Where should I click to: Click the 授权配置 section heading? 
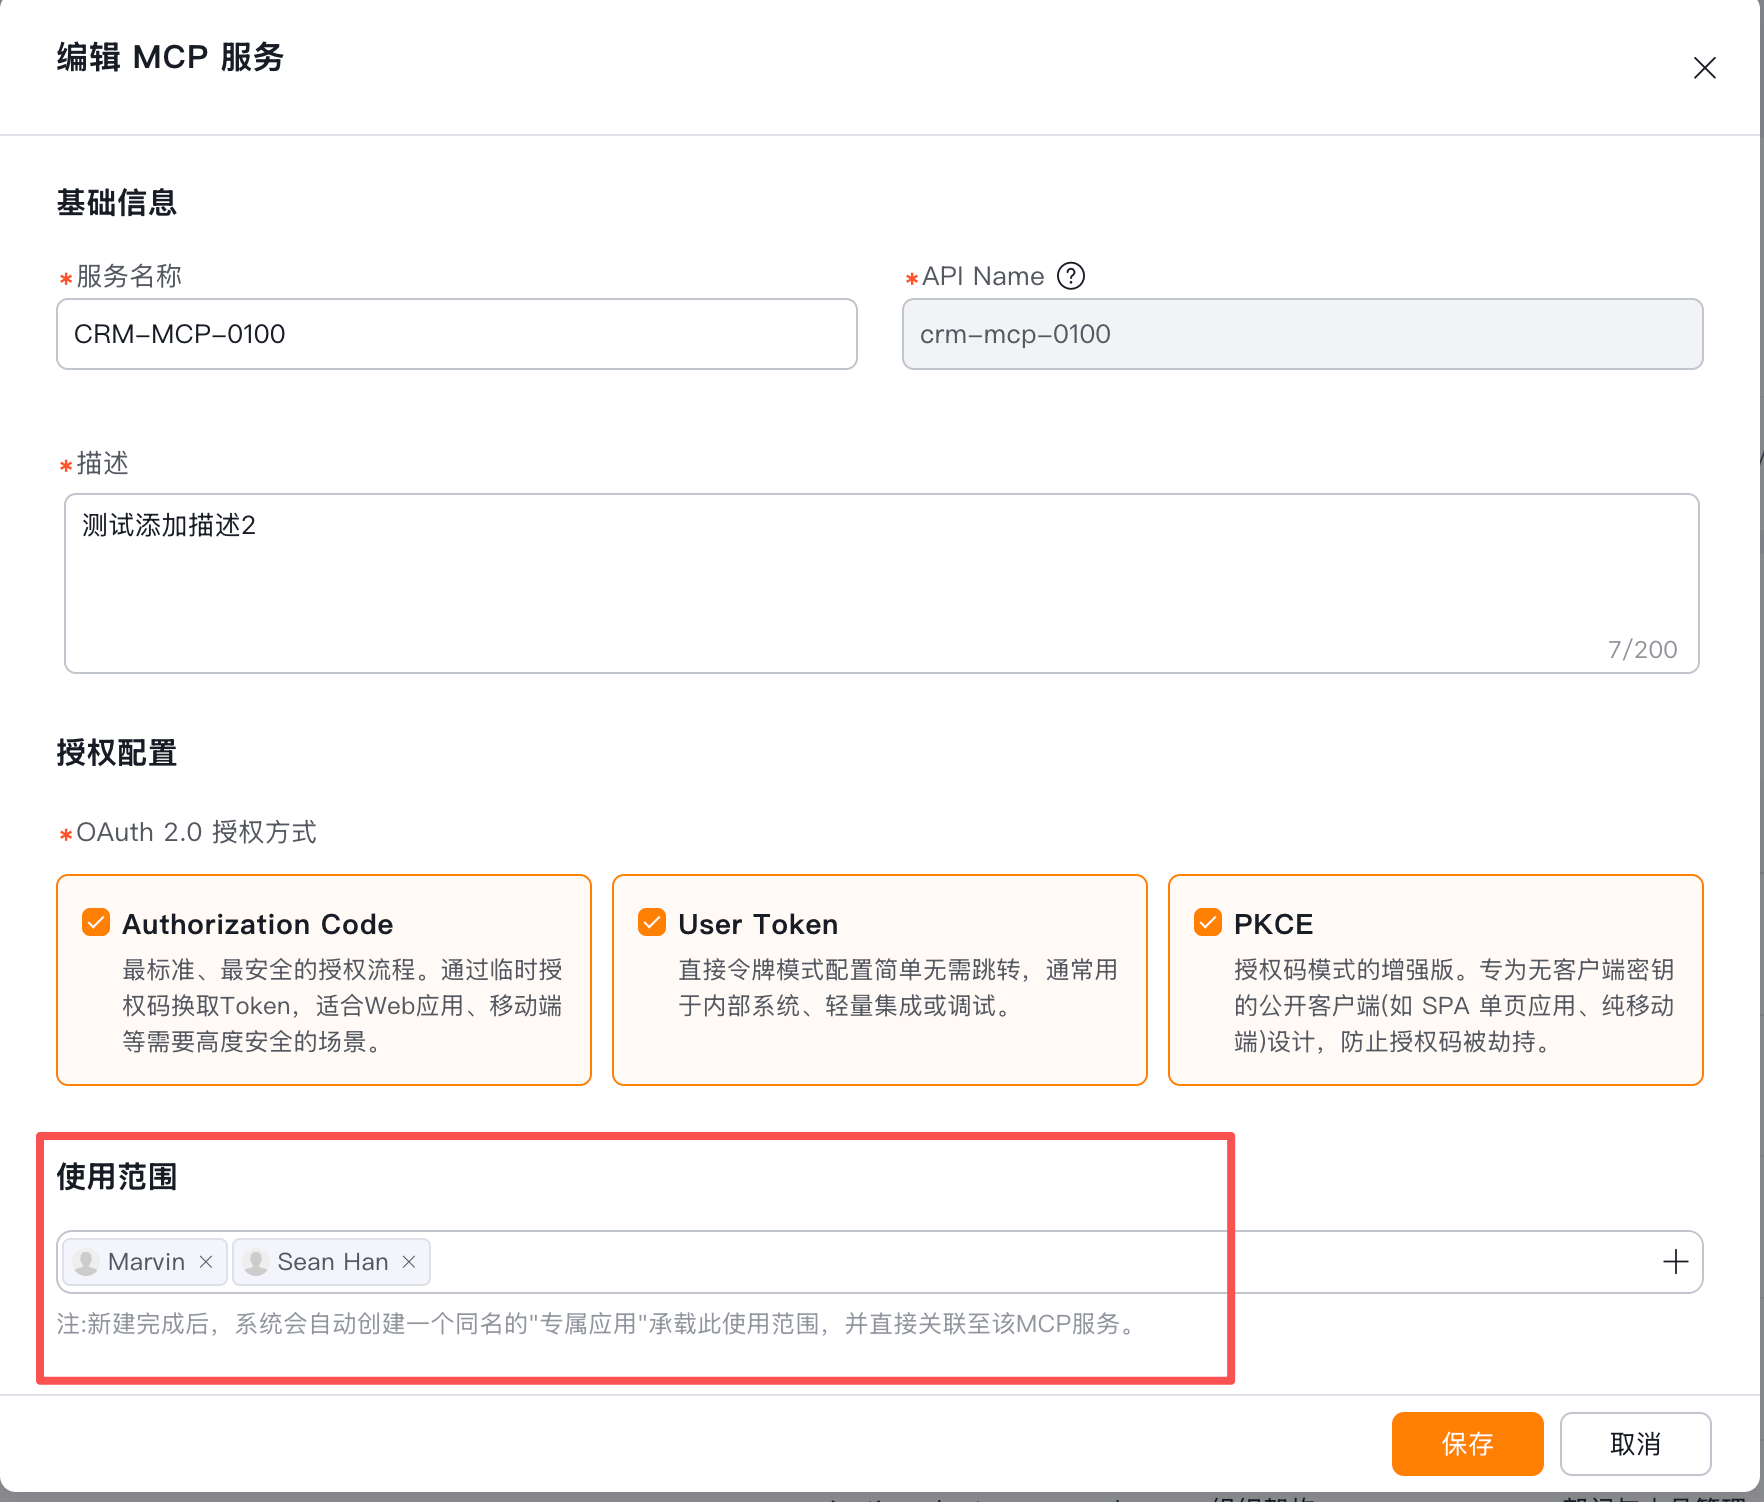pos(117,752)
